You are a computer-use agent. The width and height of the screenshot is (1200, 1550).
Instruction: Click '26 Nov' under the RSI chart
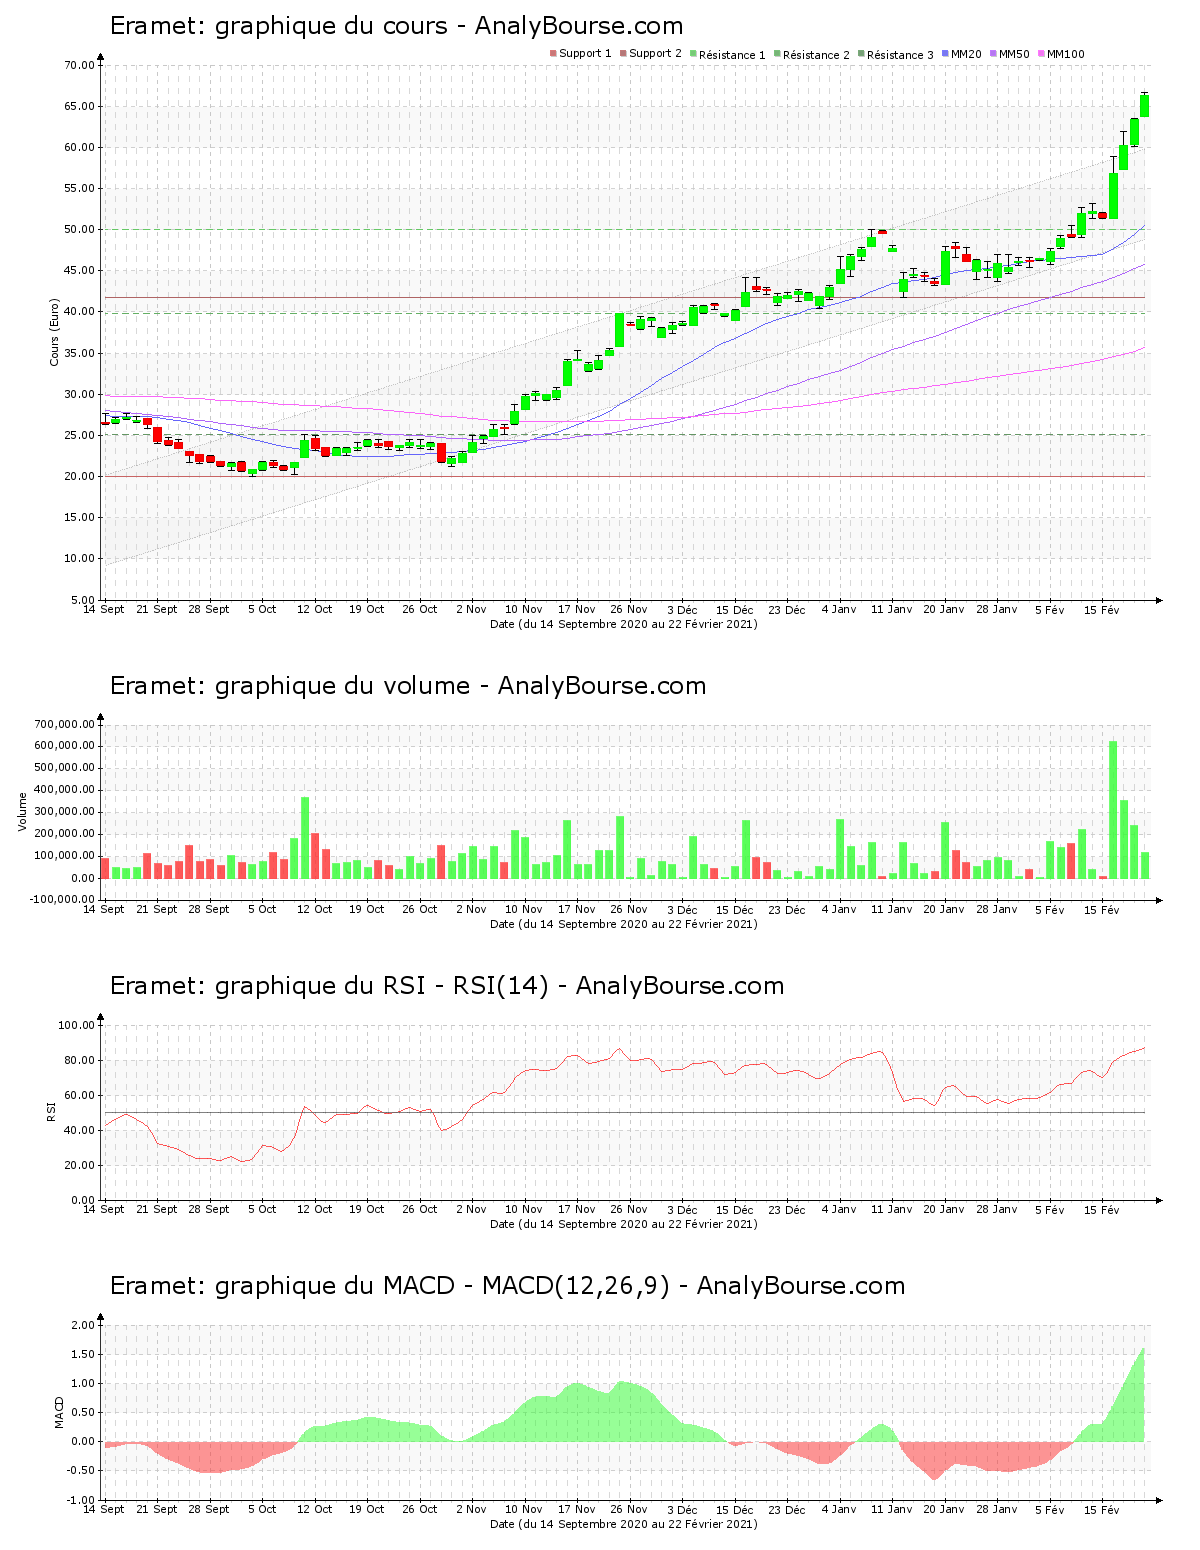pyautogui.click(x=629, y=1209)
